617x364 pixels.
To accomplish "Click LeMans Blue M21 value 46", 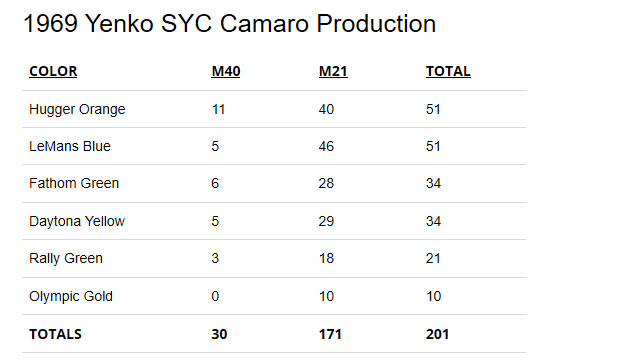I will click(x=326, y=146).
